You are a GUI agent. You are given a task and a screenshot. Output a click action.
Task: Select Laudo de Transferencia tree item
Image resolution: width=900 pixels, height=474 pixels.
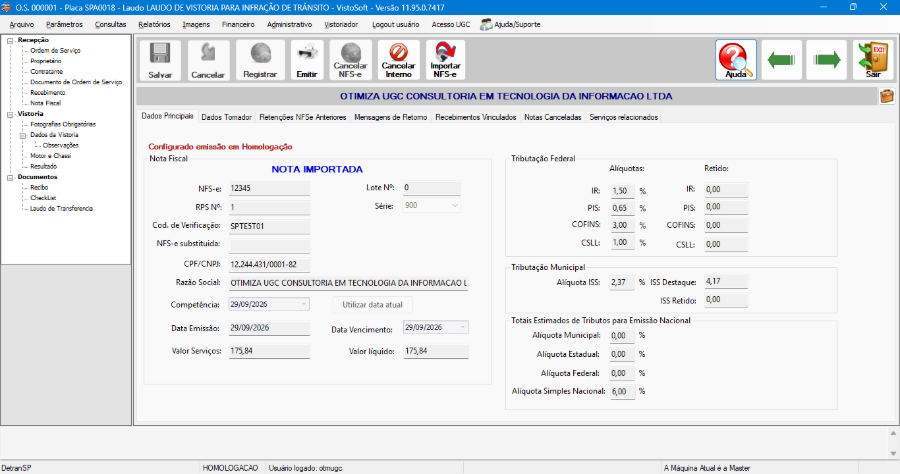[x=61, y=209]
